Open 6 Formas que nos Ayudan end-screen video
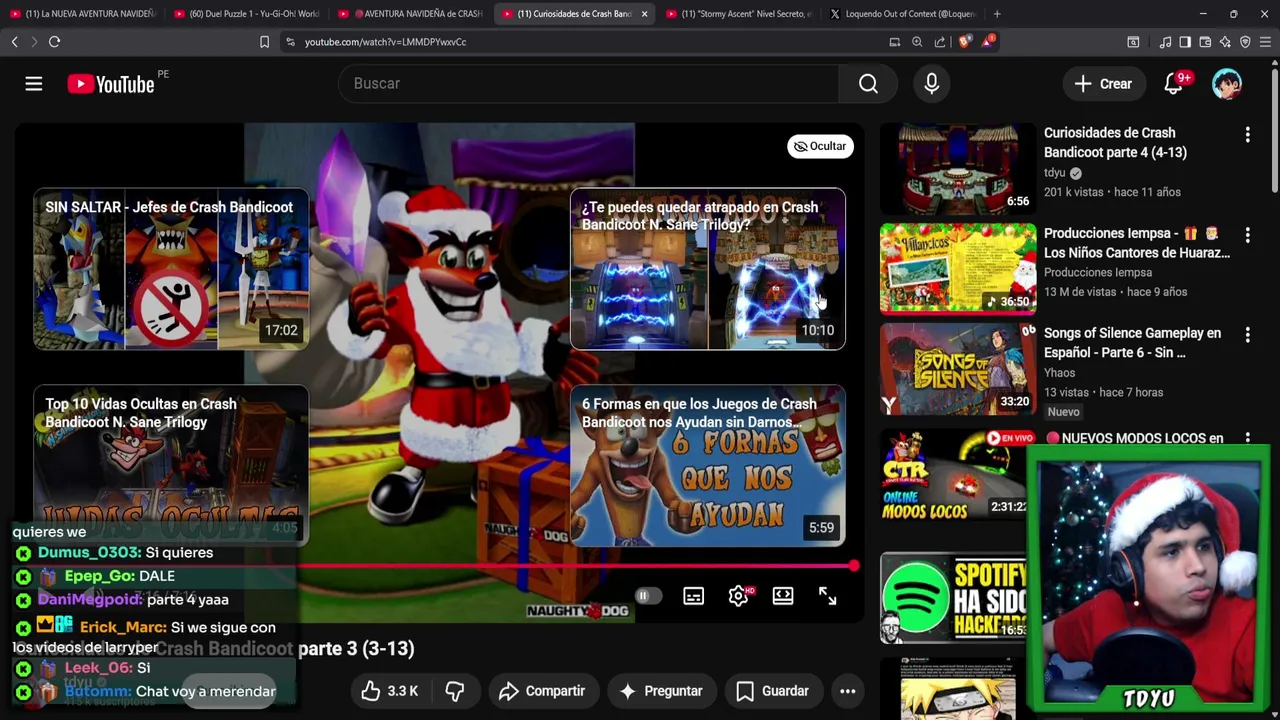Viewport: 1280px width, 720px height. pos(708,466)
